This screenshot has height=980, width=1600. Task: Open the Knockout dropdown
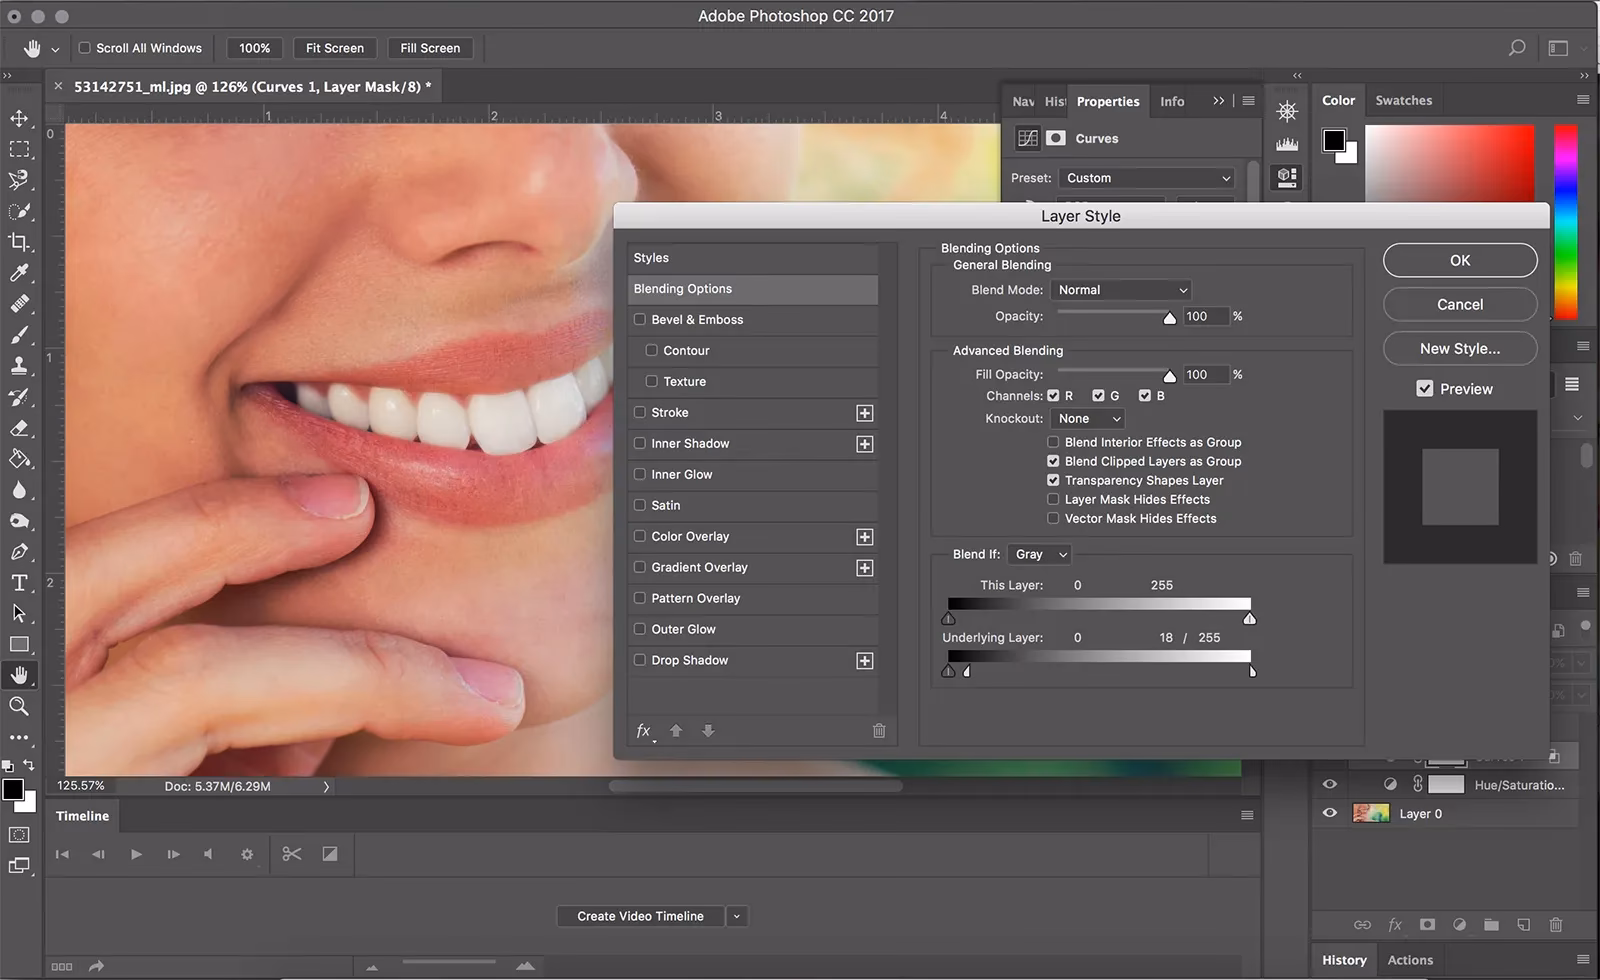1087,418
